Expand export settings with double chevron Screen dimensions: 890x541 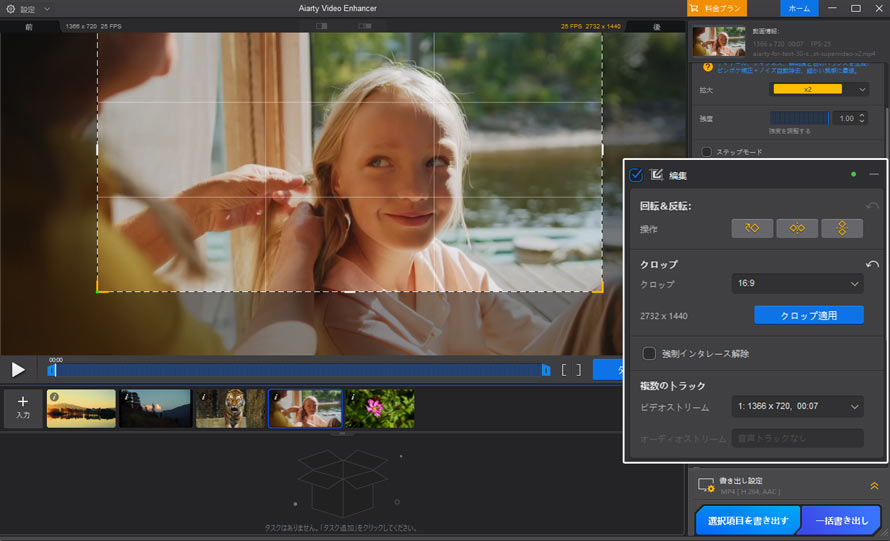pos(874,485)
